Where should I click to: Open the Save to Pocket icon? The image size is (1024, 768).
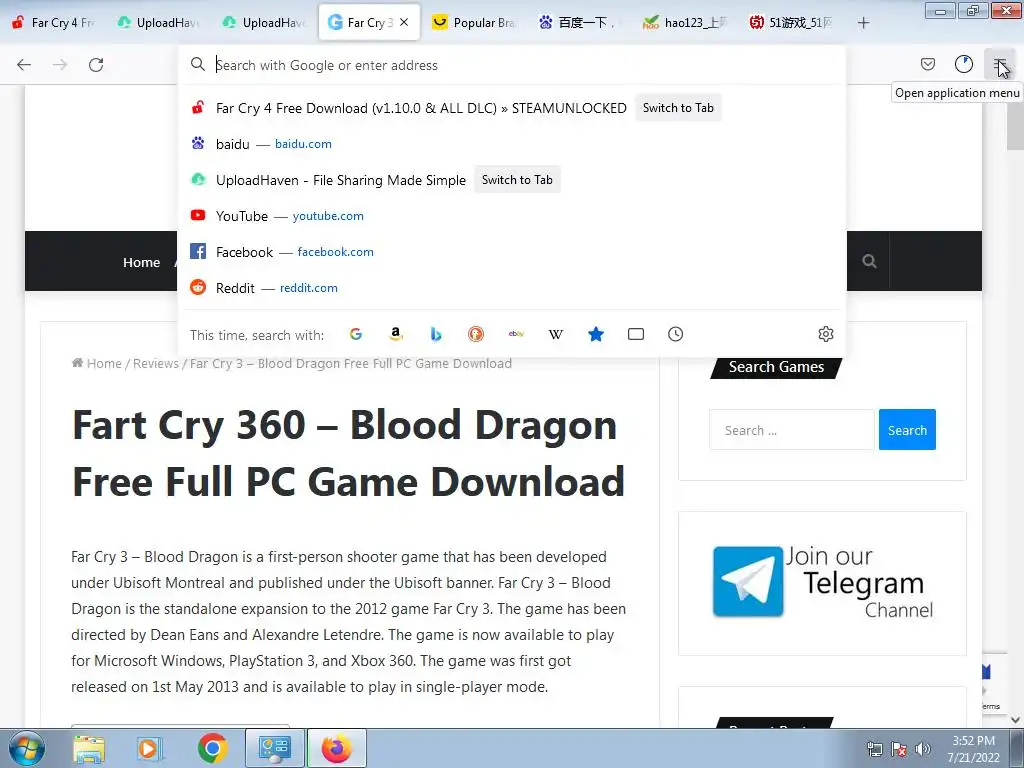(x=927, y=64)
